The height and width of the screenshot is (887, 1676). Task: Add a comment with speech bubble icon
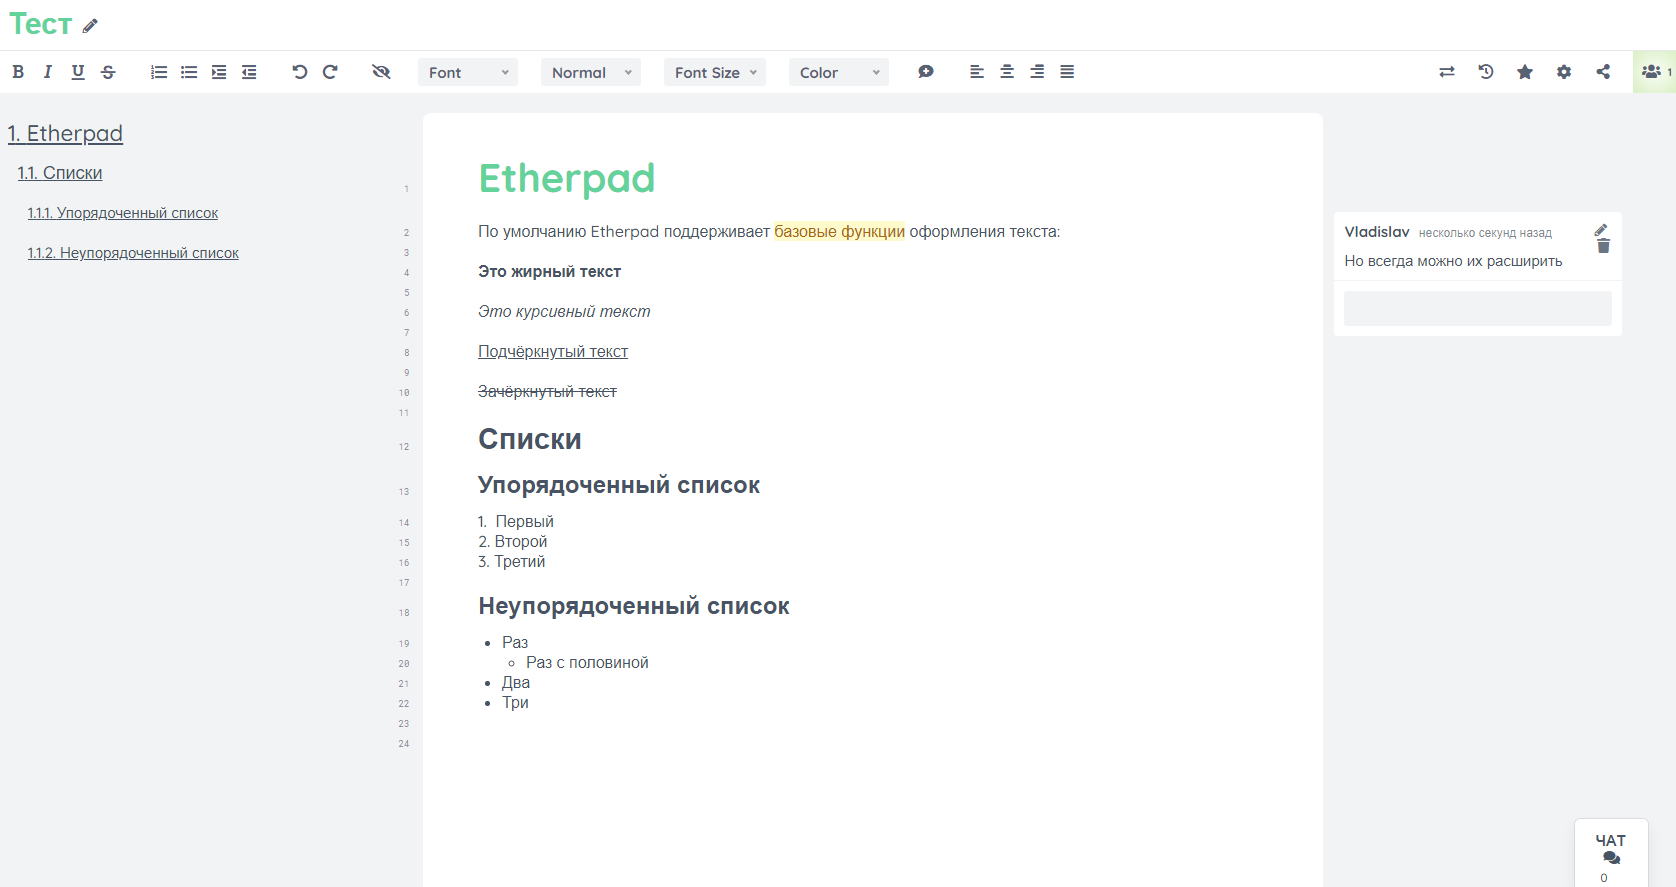coord(926,72)
